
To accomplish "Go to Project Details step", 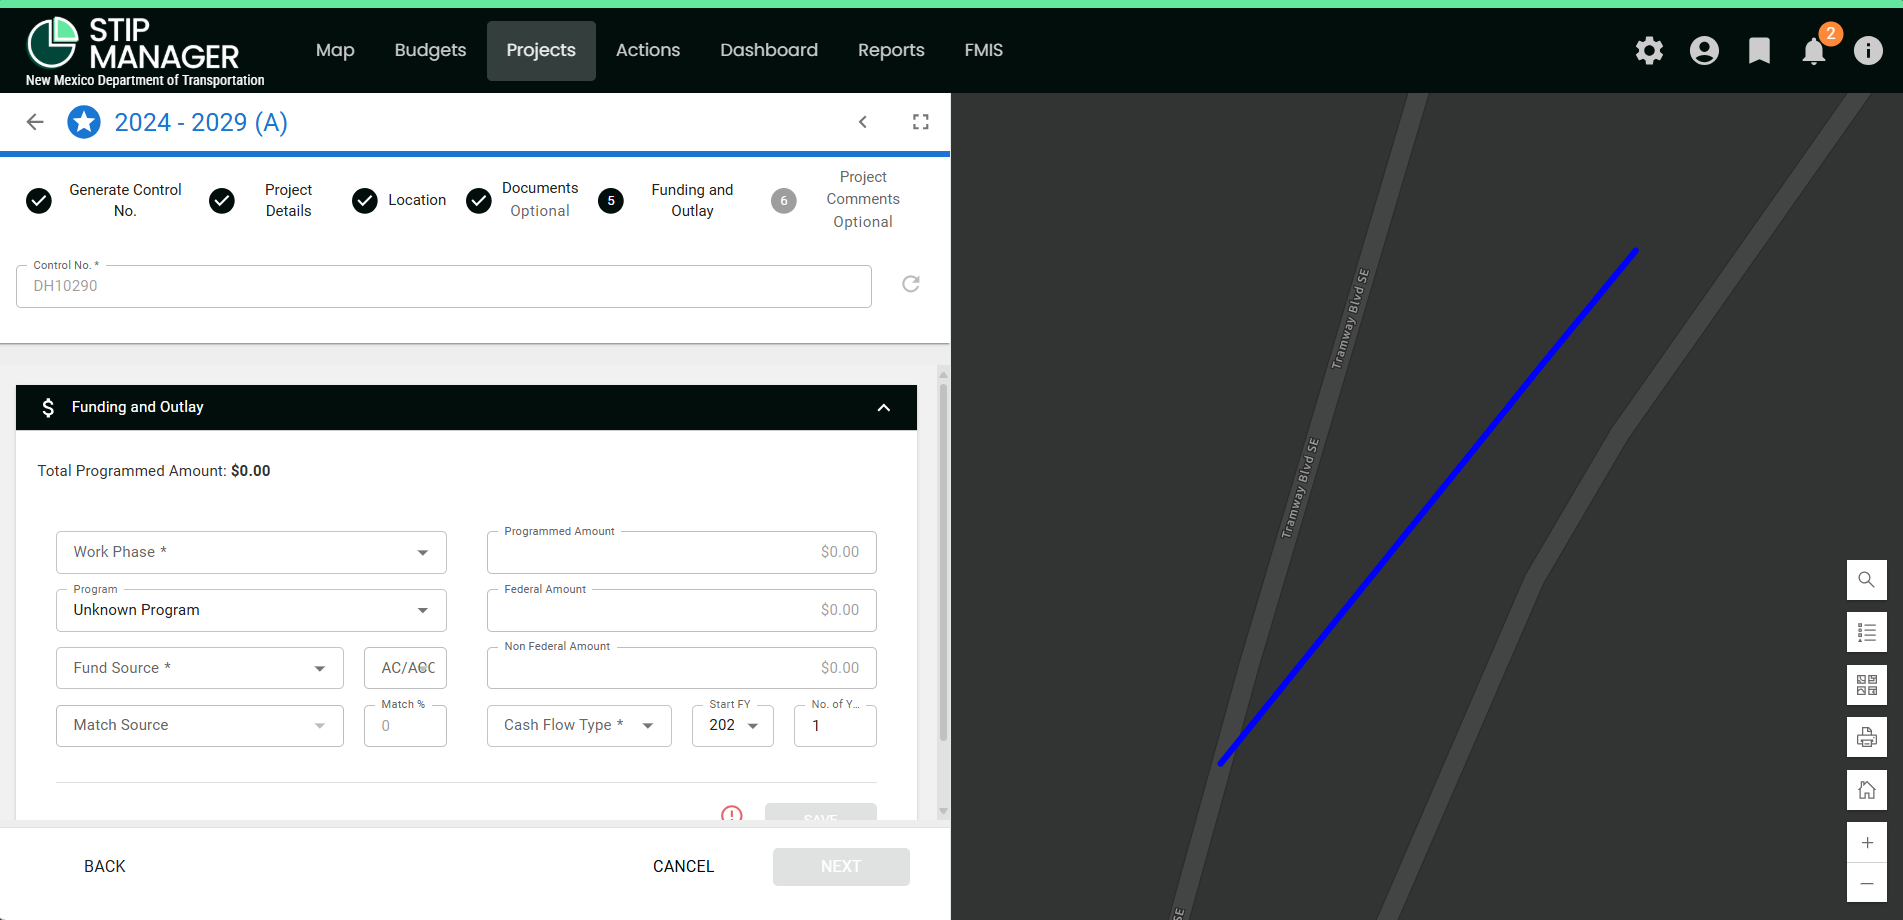I will tap(261, 200).
